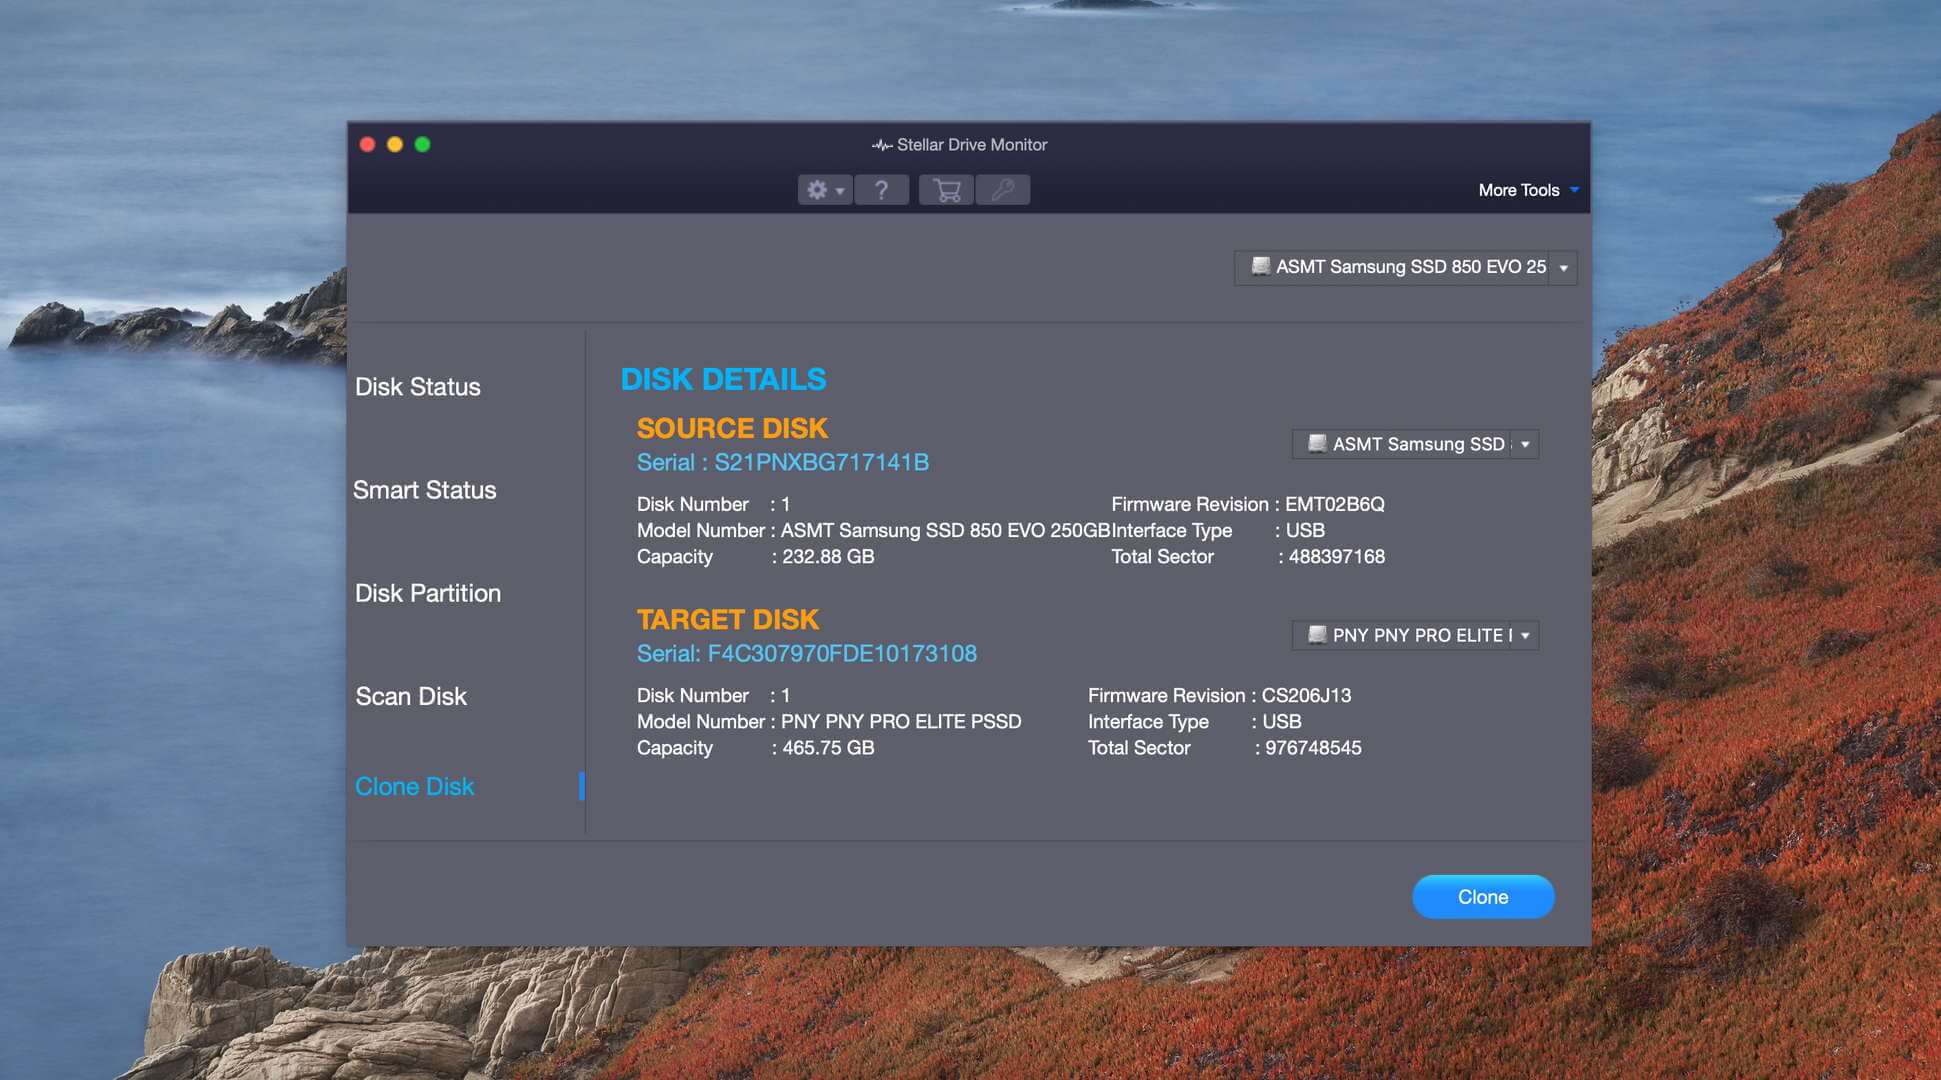
Task: Minimize the window with the yellow button
Action: (x=395, y=145)
